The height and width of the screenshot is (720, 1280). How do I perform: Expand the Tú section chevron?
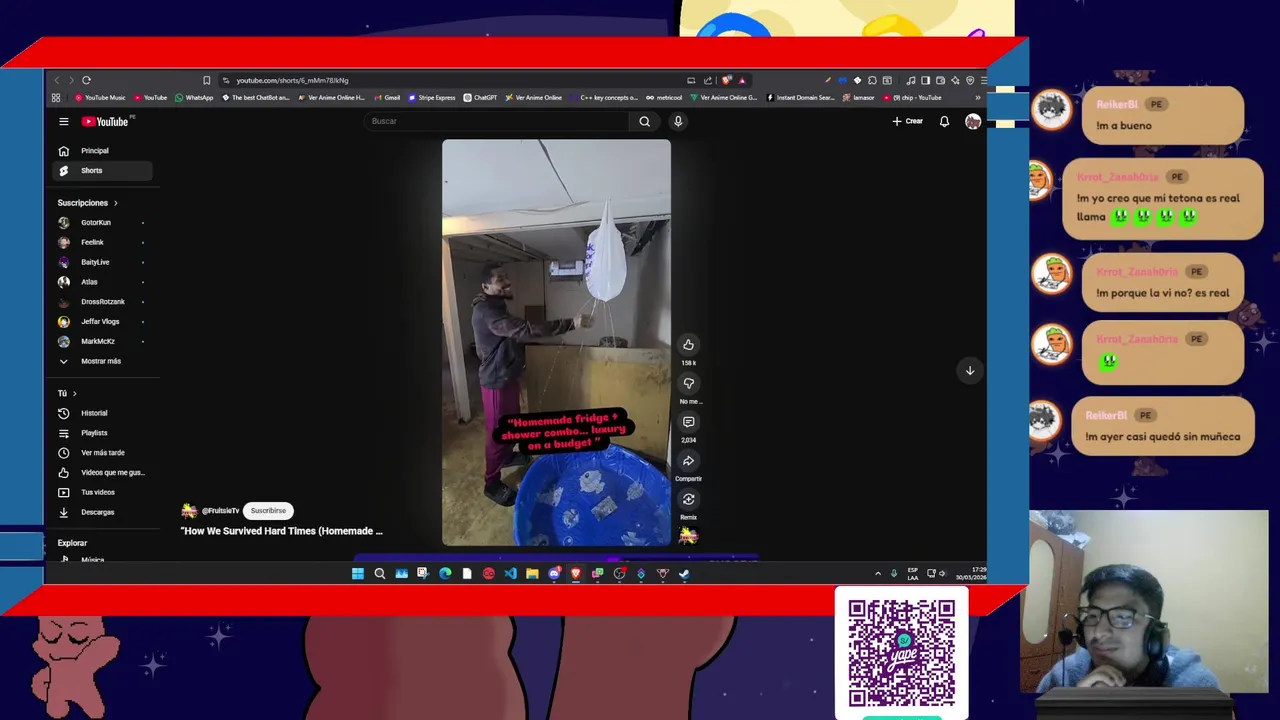[x=74, y=394]
